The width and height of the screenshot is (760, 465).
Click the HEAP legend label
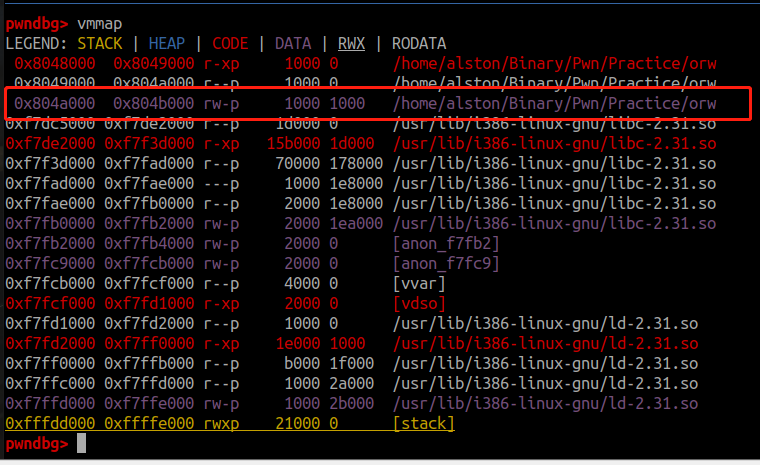(x=167, y=43)
